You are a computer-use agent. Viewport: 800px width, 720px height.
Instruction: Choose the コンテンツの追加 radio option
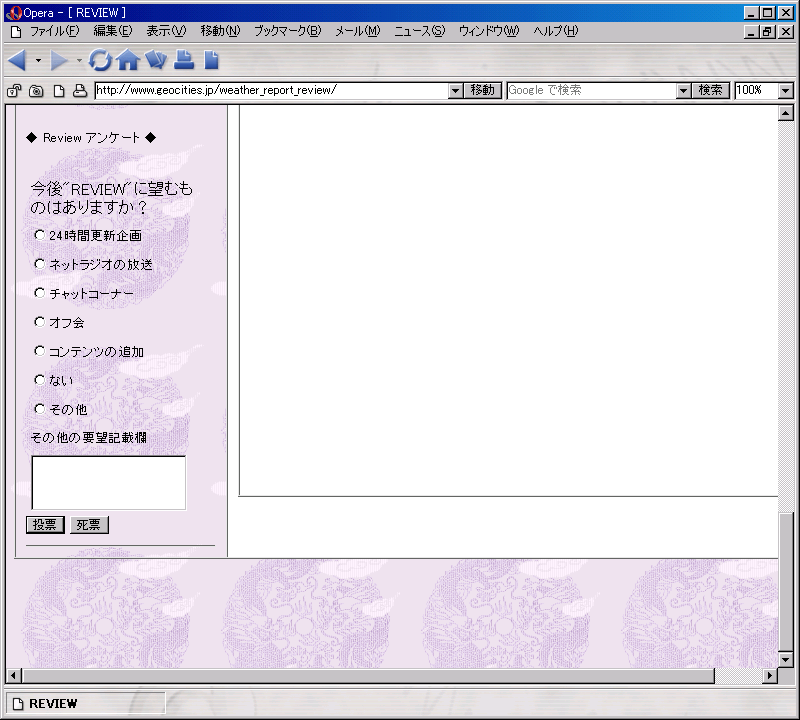tap(39, 351)
